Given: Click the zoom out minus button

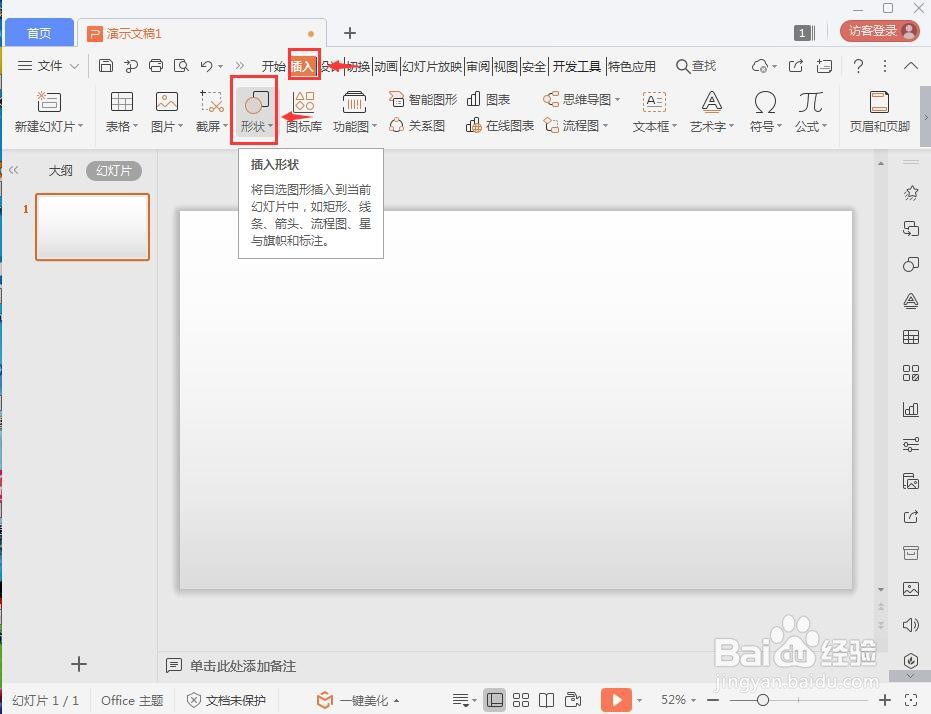Looking at the screenshot, I should coord(713,700).
